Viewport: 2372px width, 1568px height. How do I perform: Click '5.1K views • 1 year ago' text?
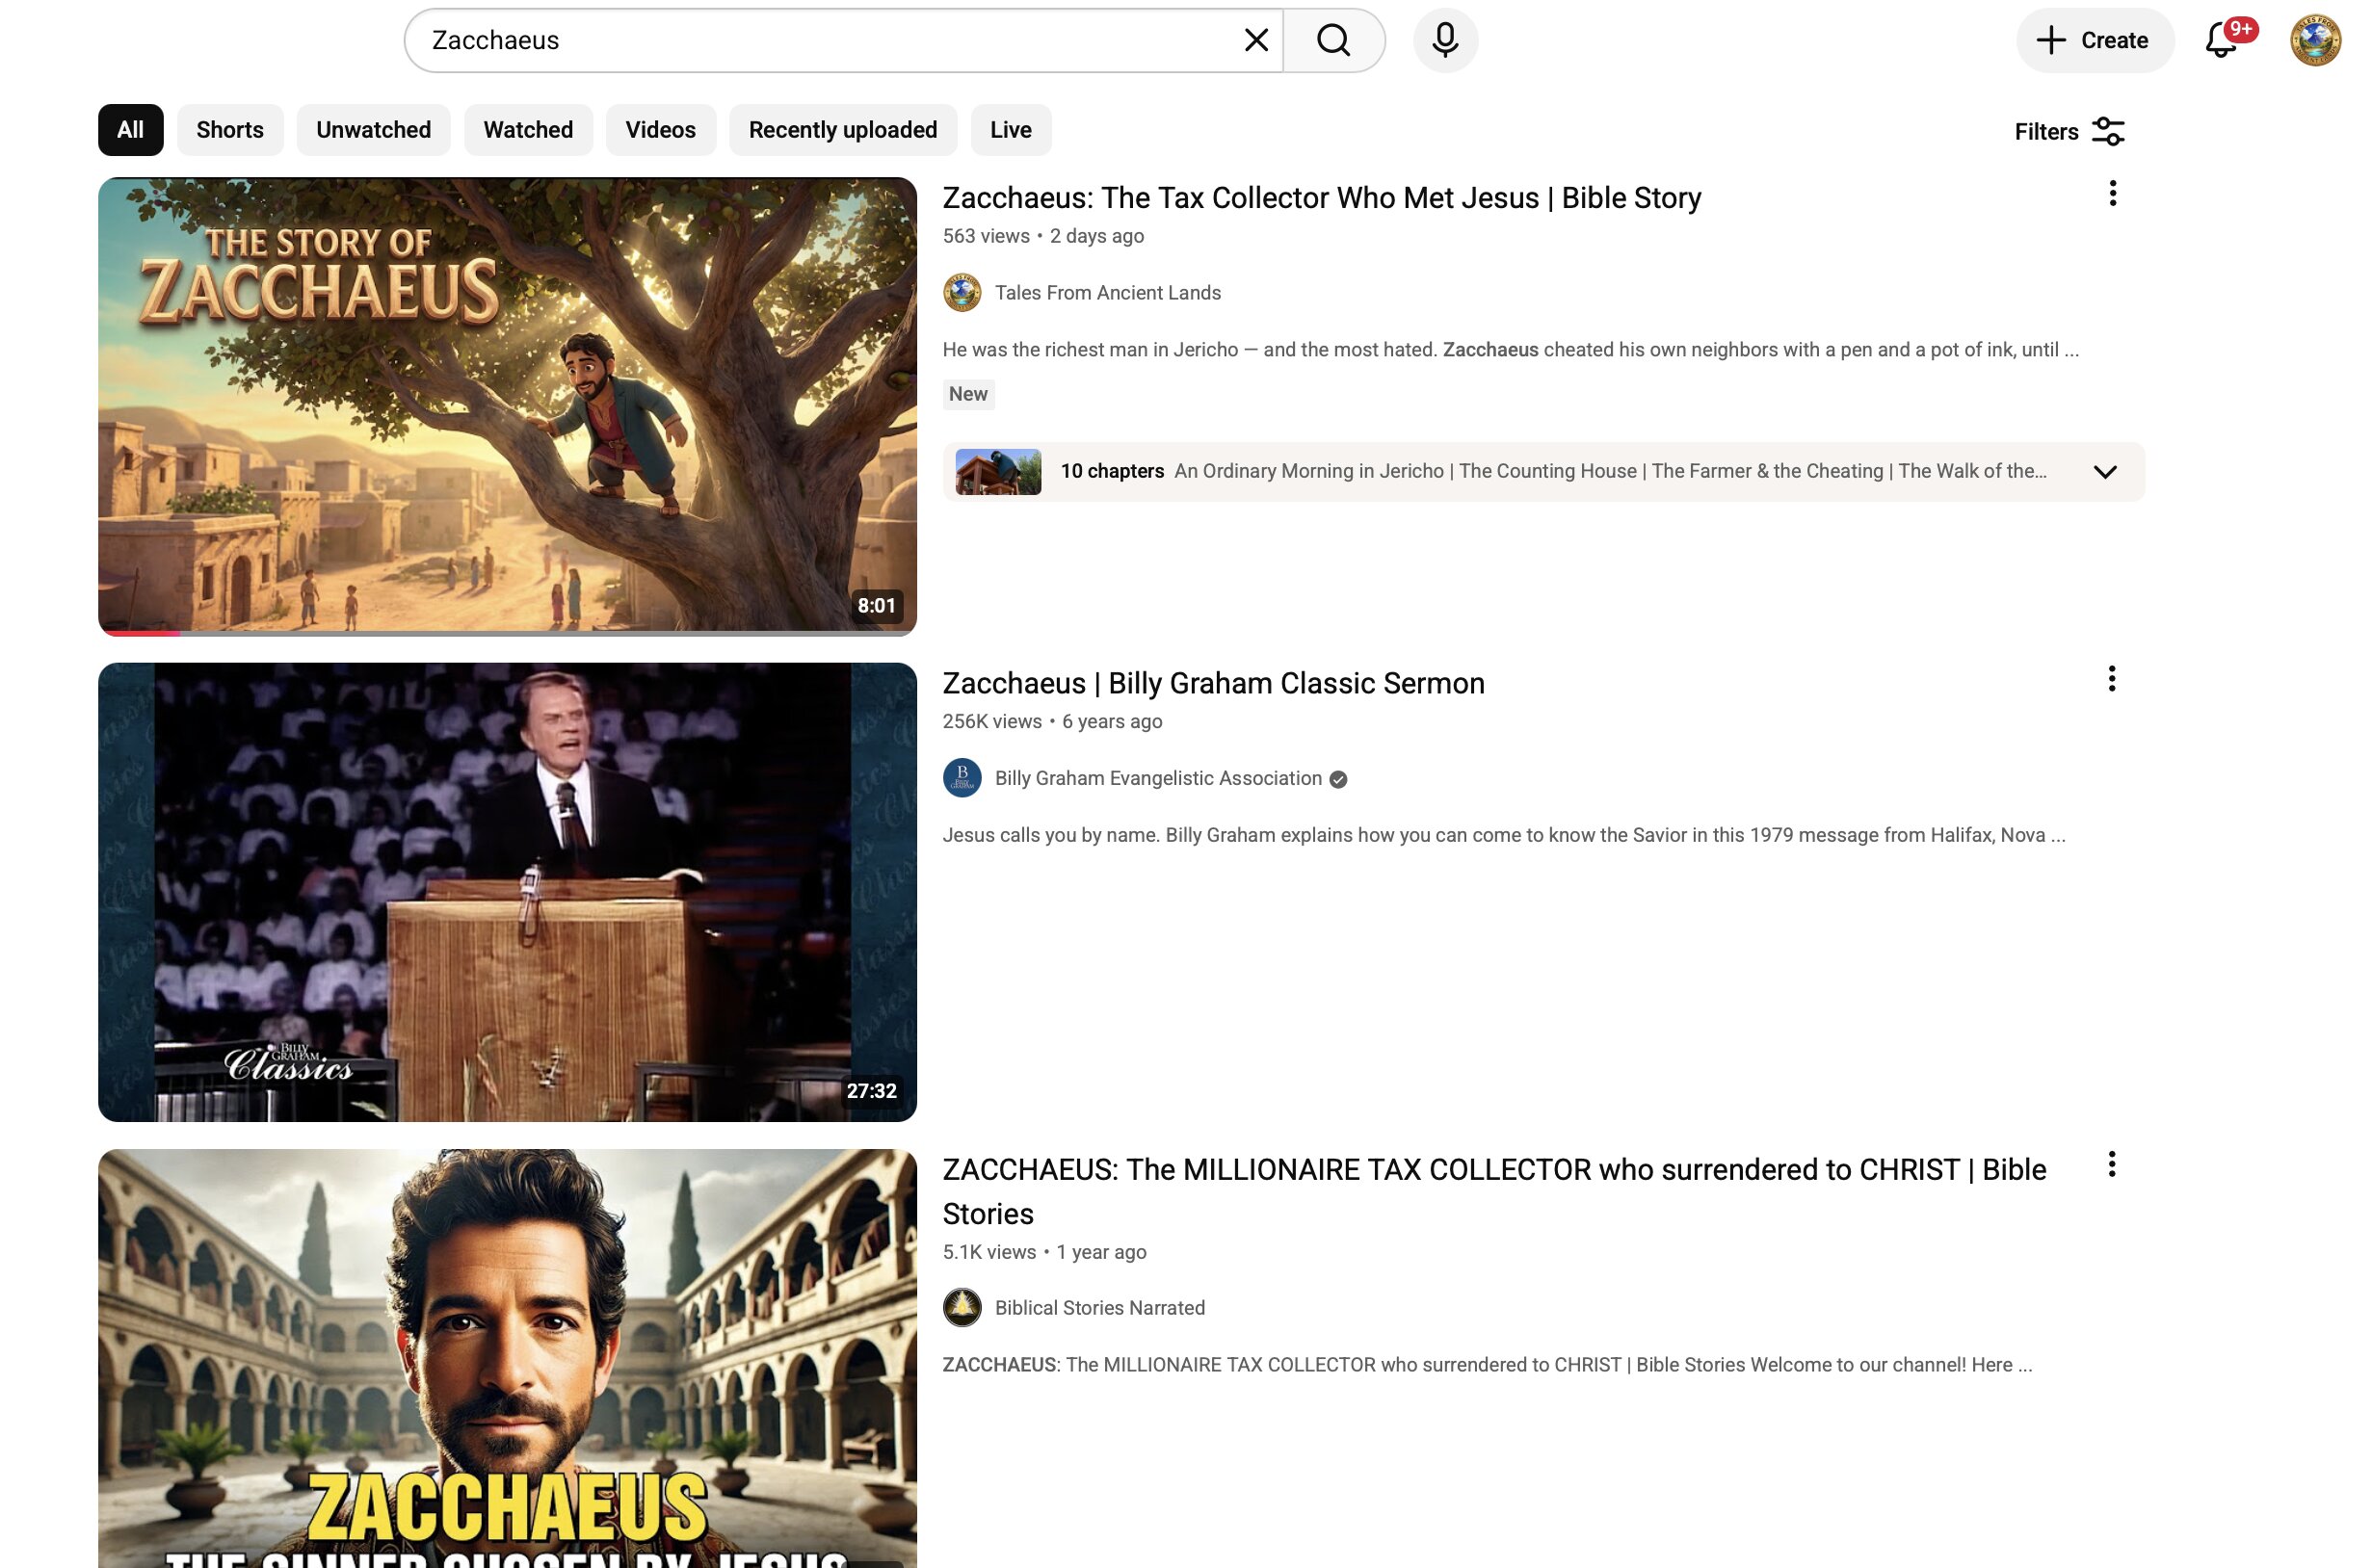click(x=1044, y=1252)
